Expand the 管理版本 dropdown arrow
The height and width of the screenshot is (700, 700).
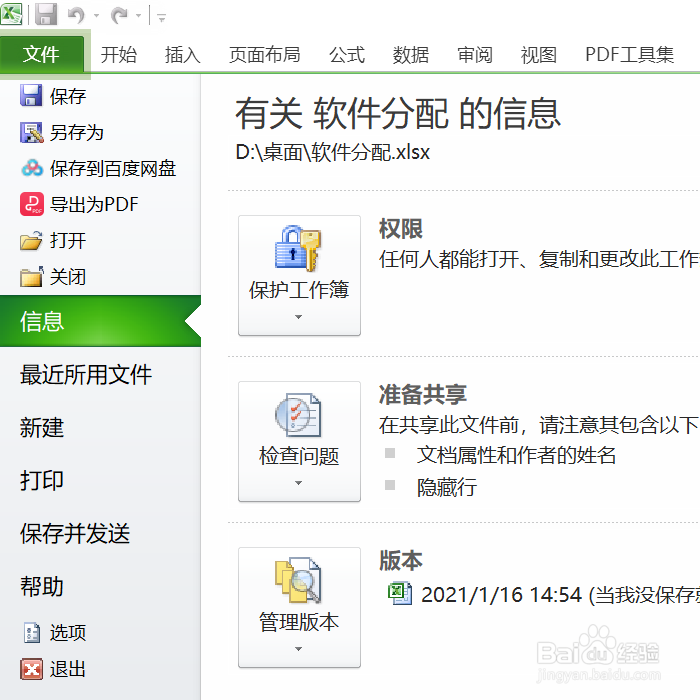coord(299,649)
